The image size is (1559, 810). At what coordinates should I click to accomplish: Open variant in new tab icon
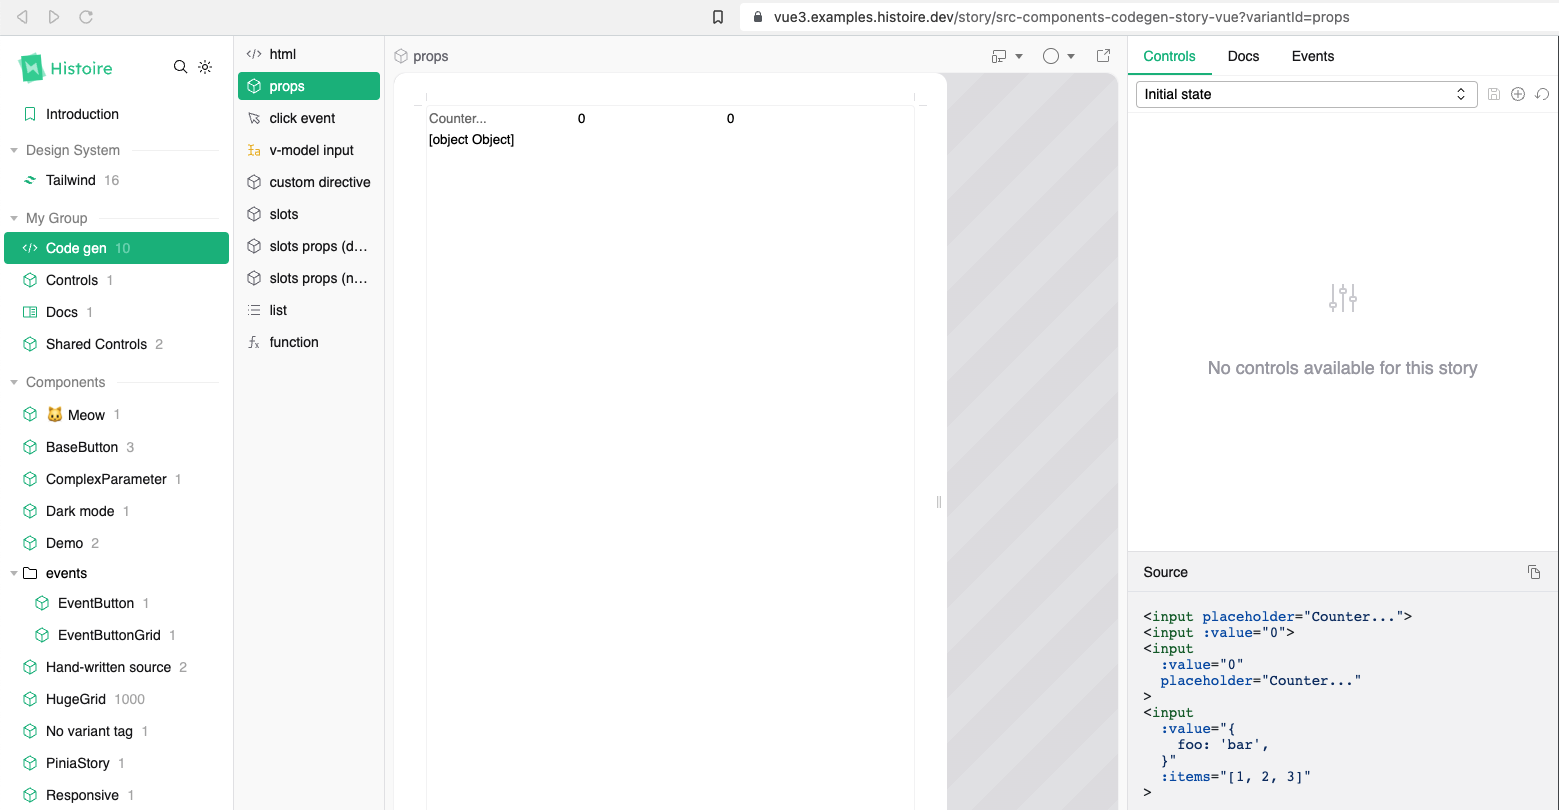1104,56
